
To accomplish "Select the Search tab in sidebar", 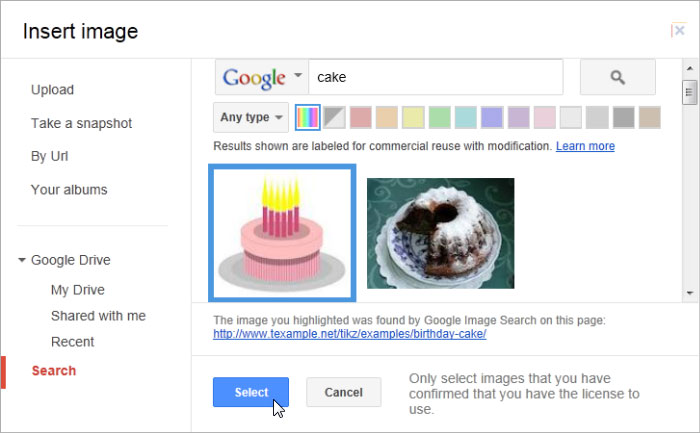I will (54, 371).
